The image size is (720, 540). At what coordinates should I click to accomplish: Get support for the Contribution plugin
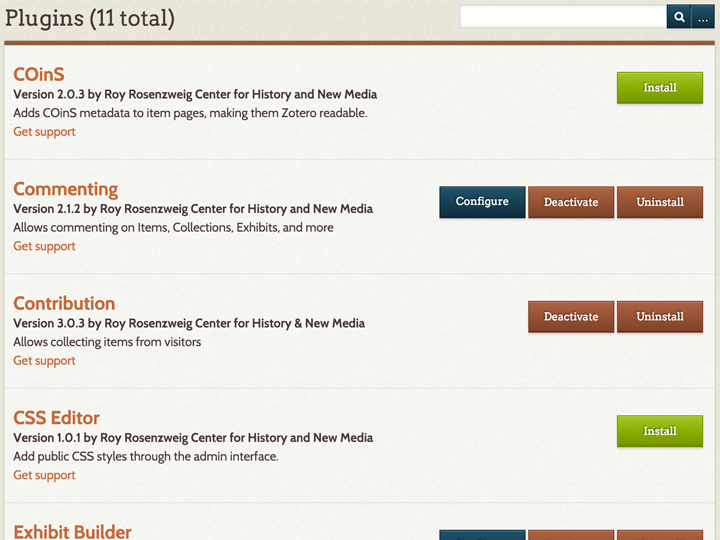pyautogui.click(x=45, y=360)
